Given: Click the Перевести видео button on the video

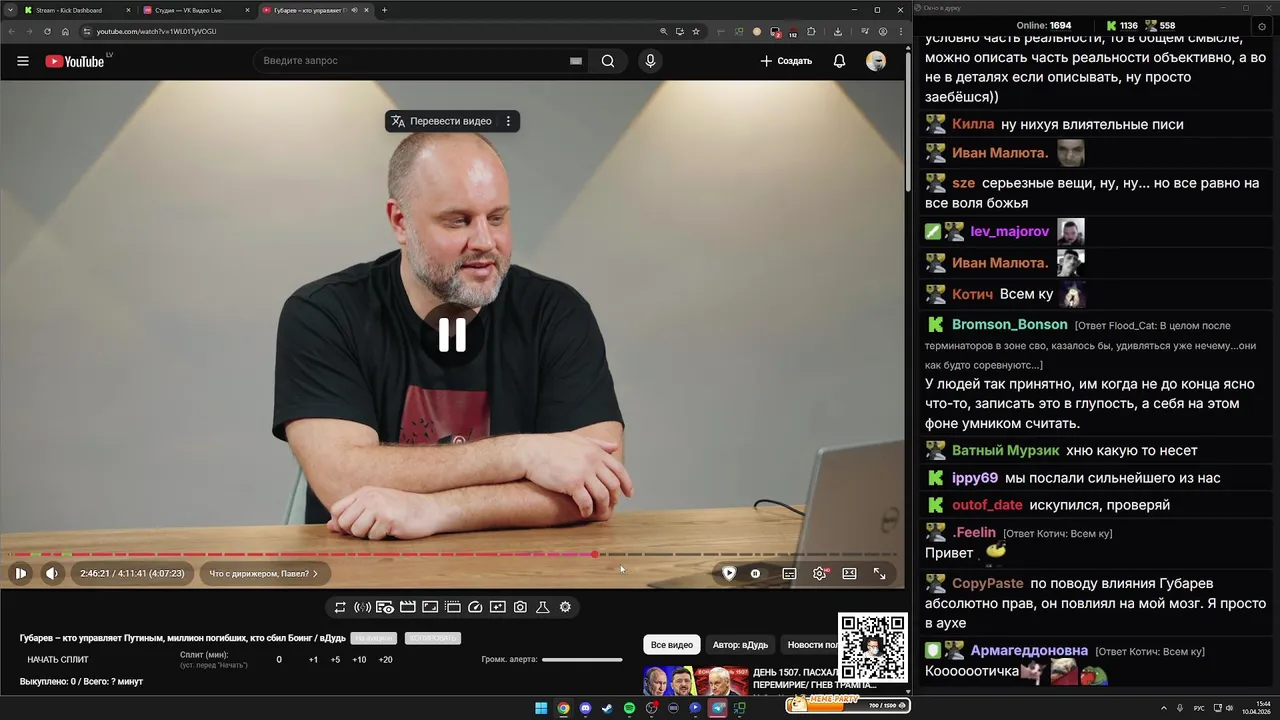Looking at the screenshot, I should 441,121.
